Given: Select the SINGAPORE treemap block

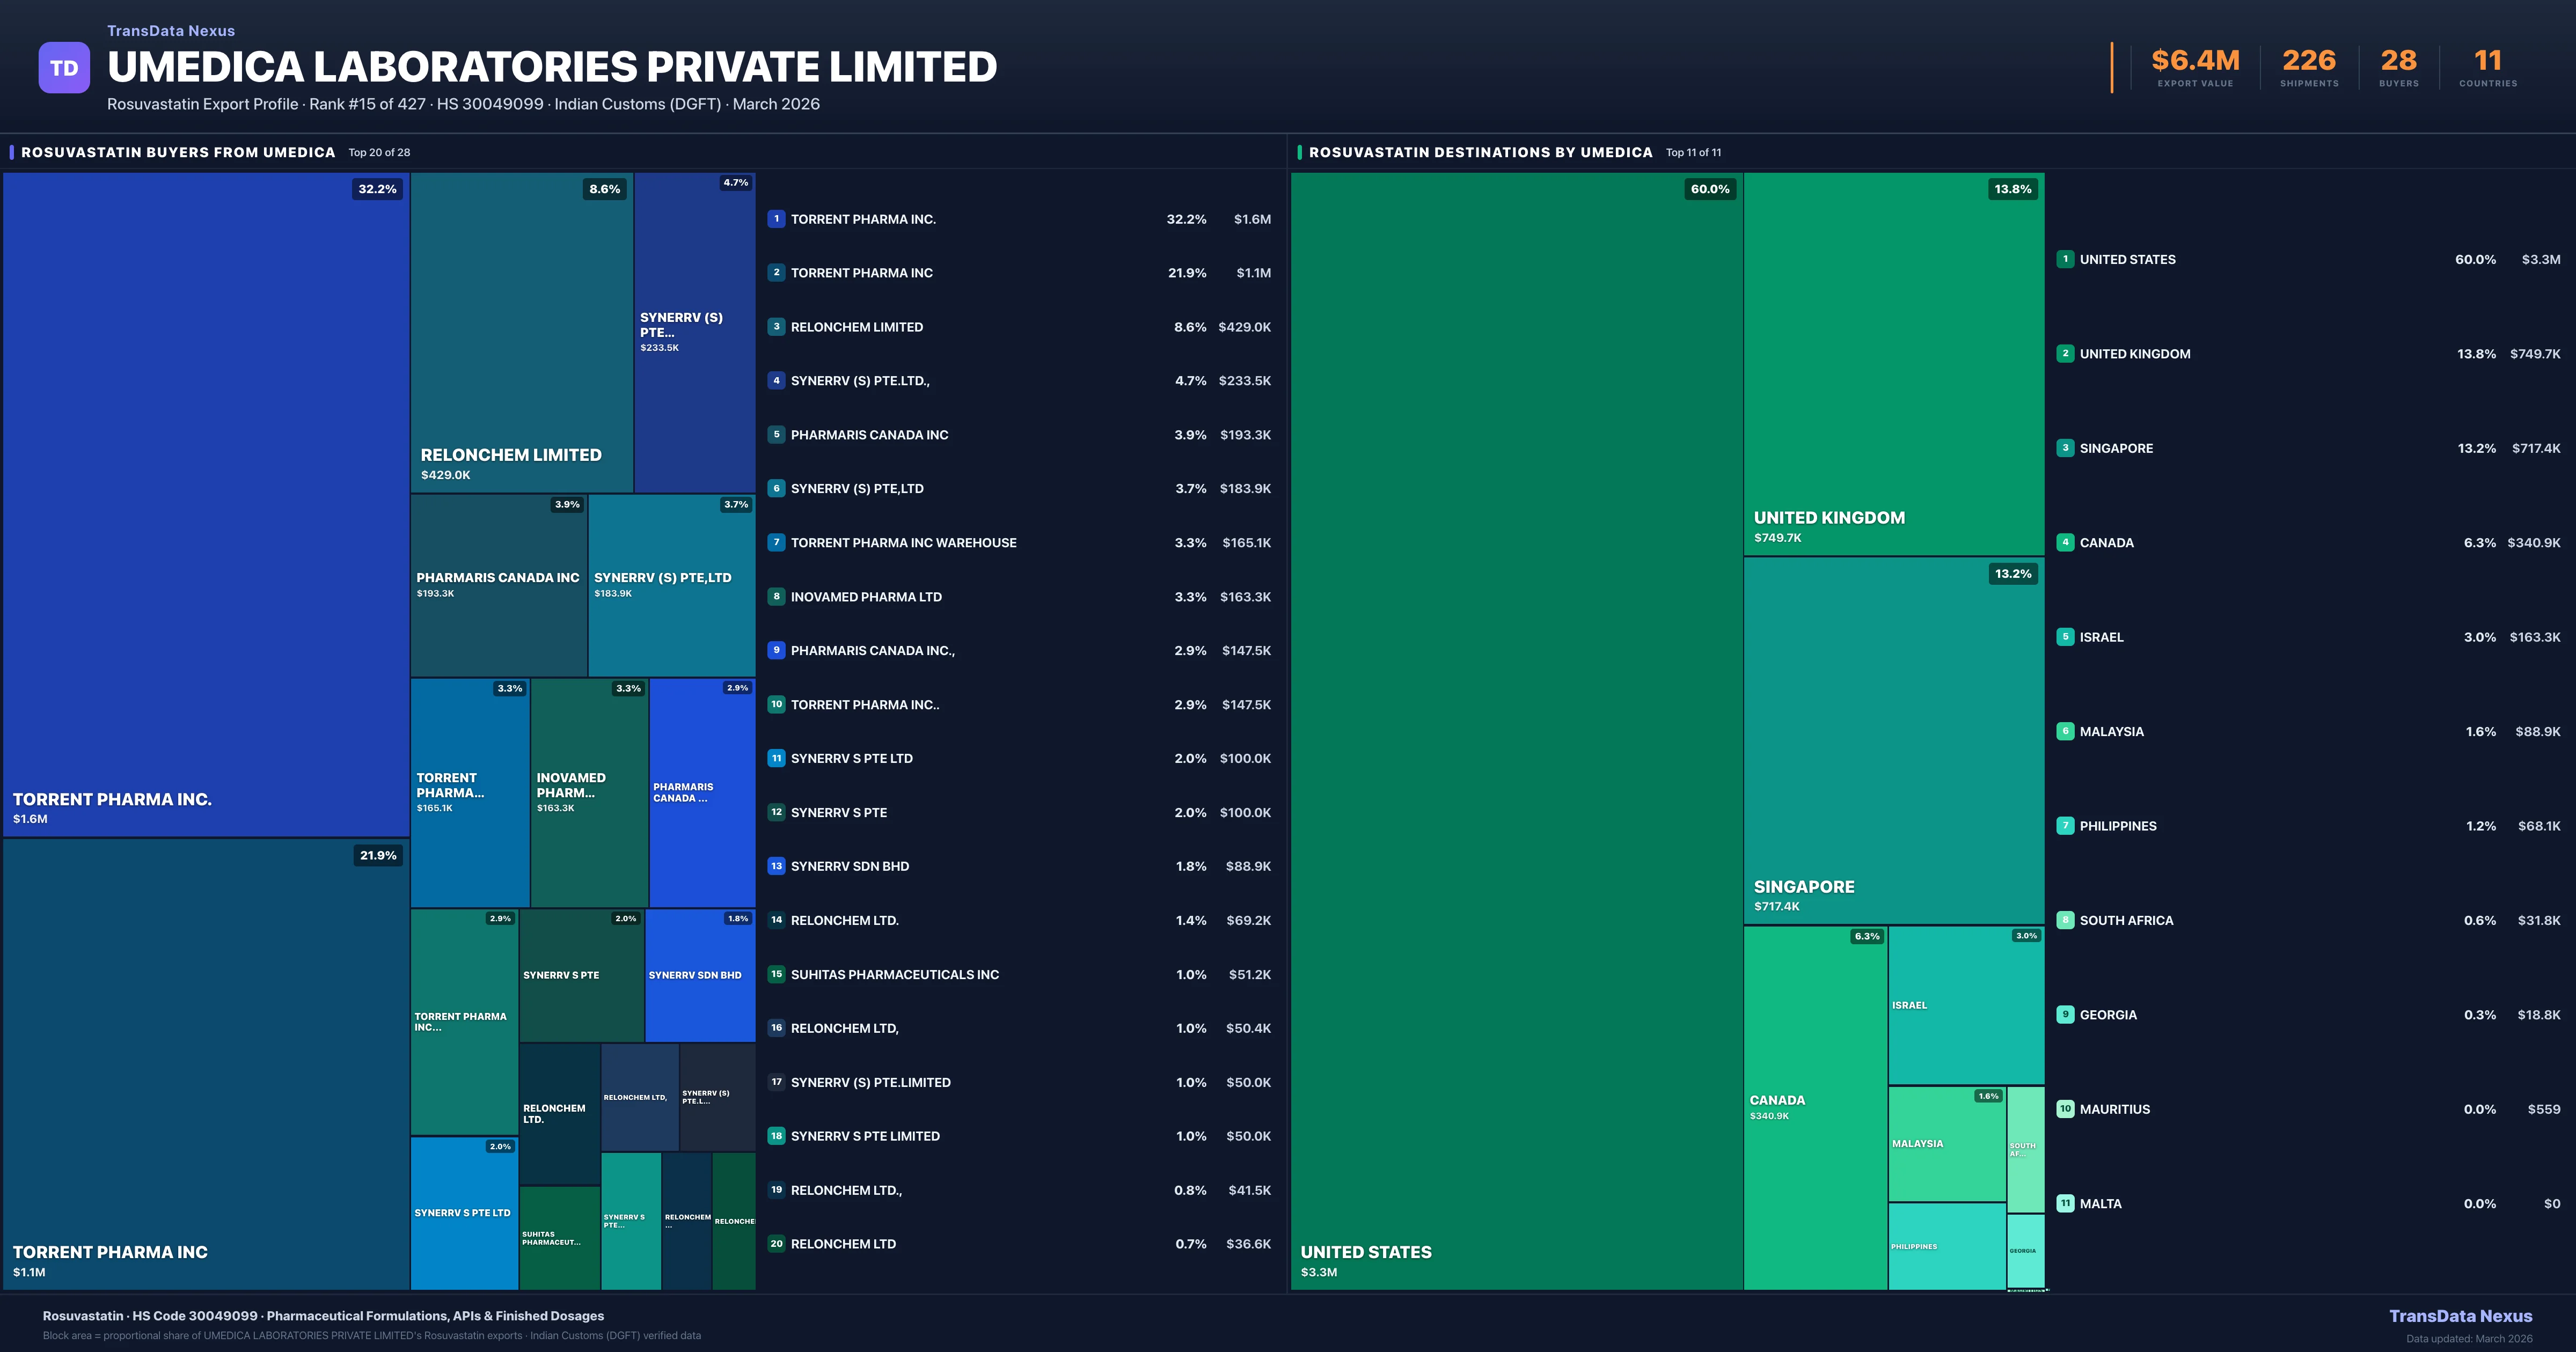Looking at the screenshot, I should pyautogui.click(x=1893, y=740).
